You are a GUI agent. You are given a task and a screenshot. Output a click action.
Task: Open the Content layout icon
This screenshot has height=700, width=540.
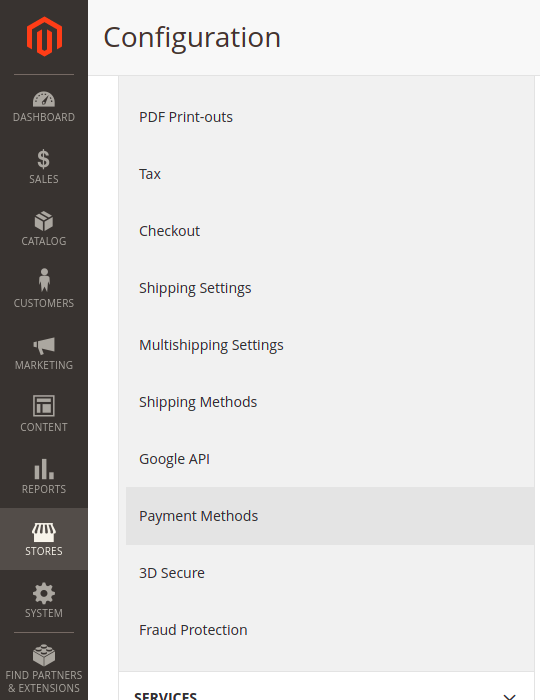point(44,406)
